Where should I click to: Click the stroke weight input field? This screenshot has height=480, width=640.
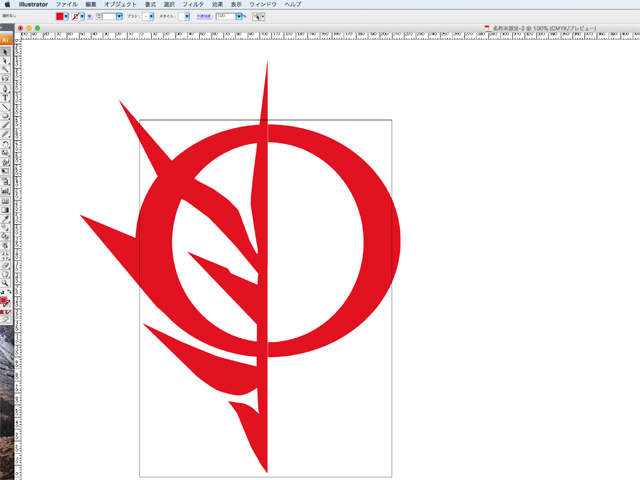coord(109,16)
